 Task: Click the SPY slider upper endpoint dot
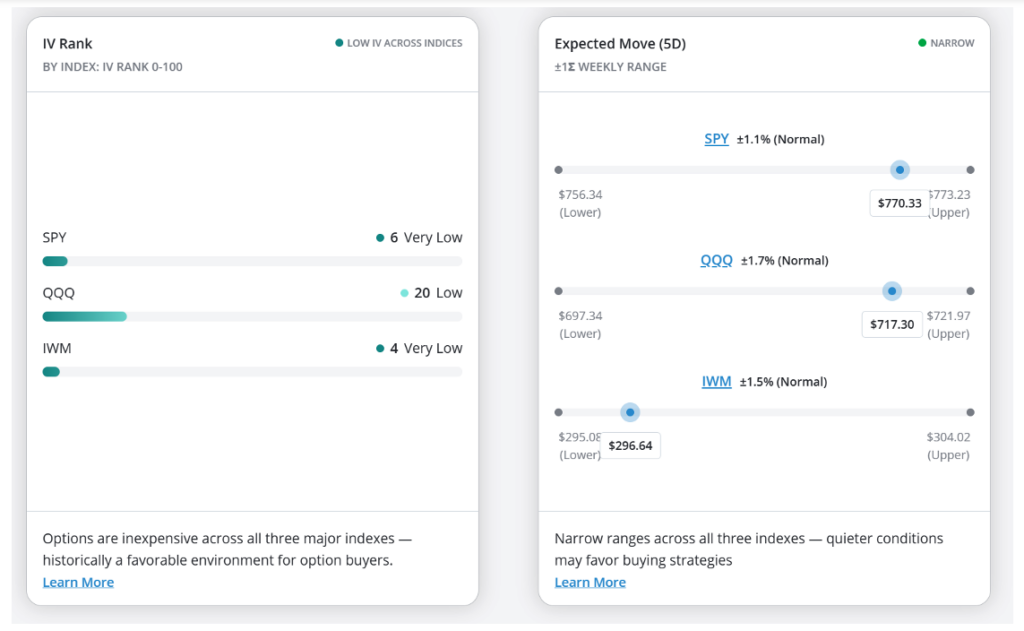970,170
